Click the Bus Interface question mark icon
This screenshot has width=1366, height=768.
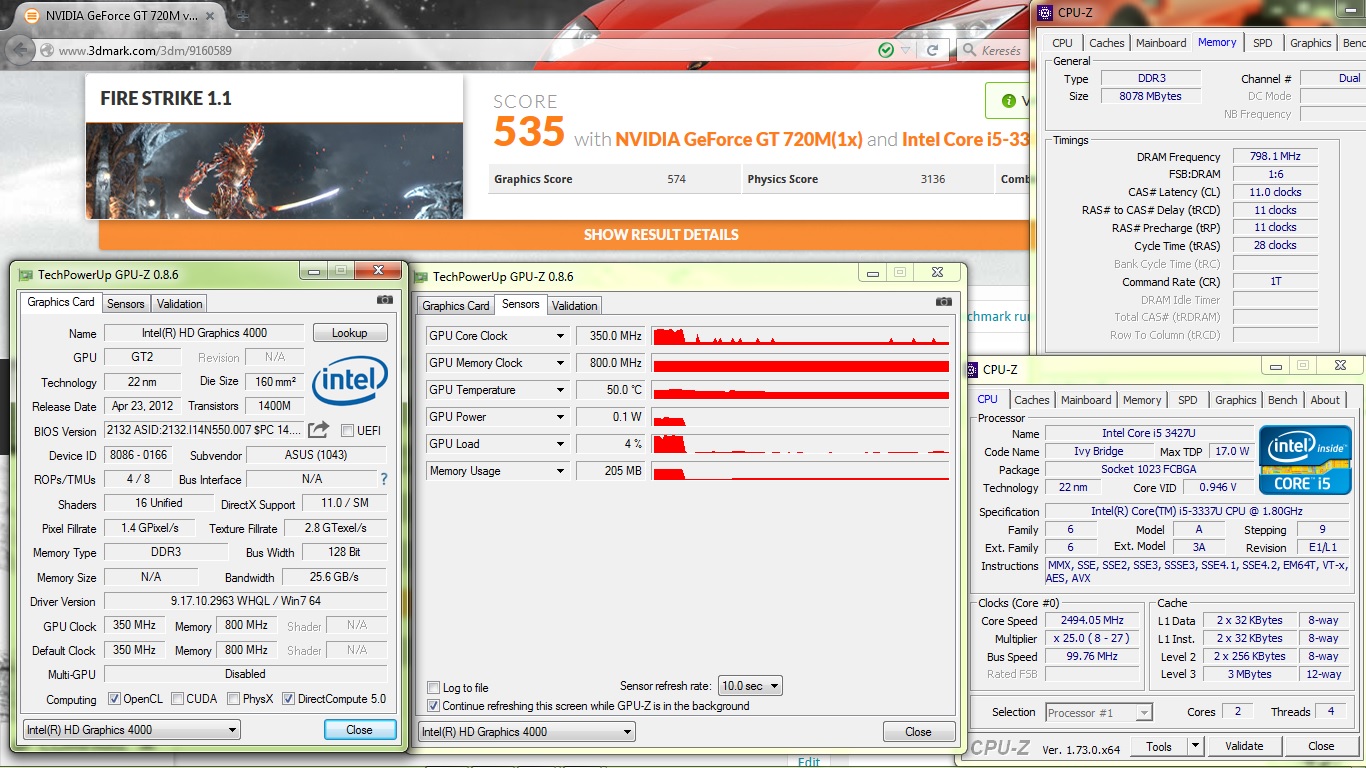383,479
